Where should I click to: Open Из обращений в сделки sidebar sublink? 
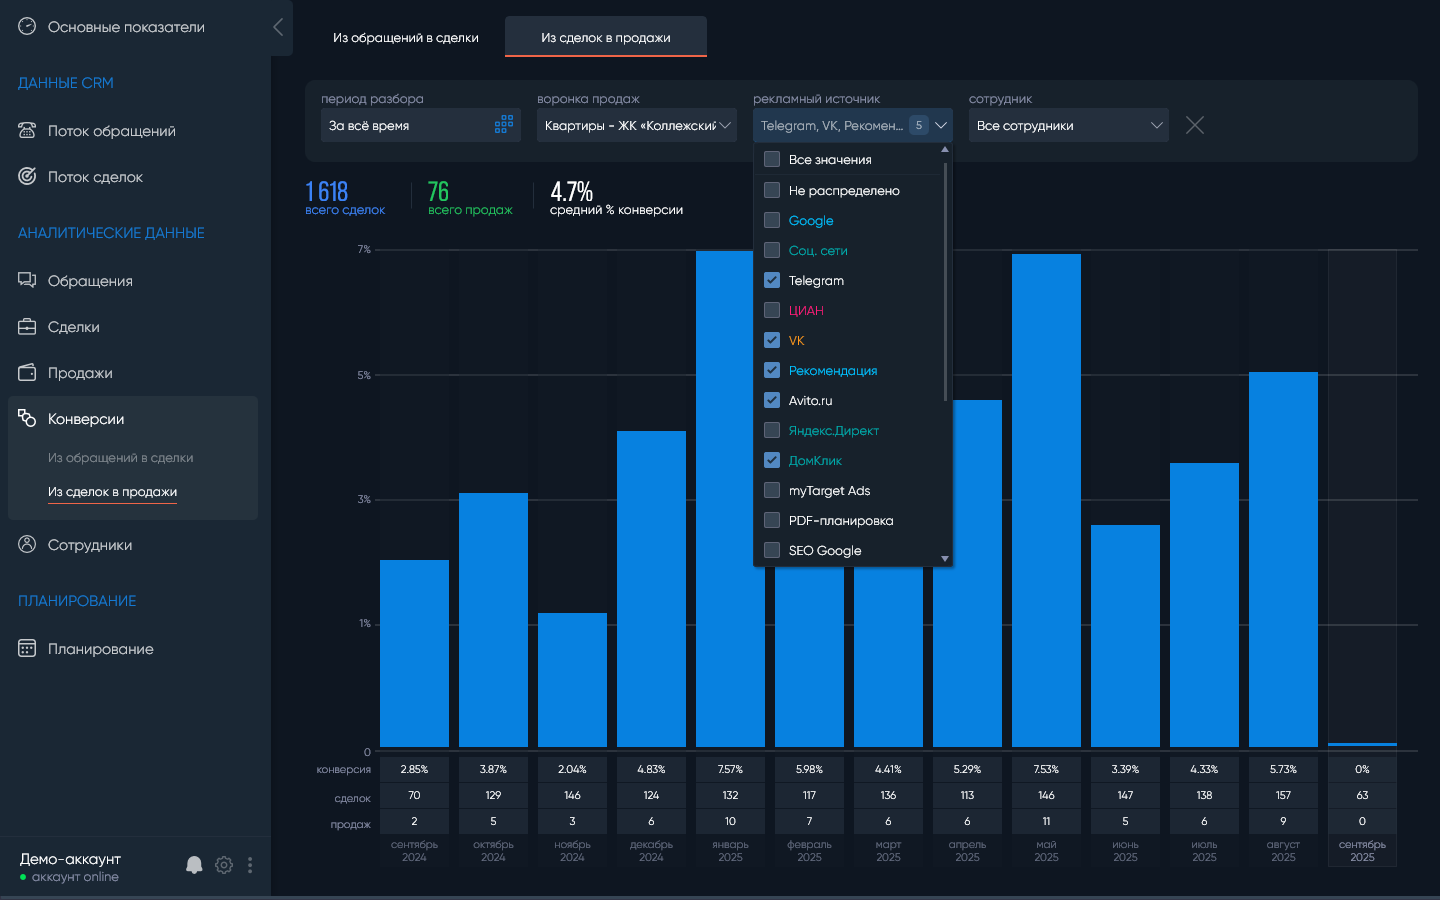(x=120, y=458)
